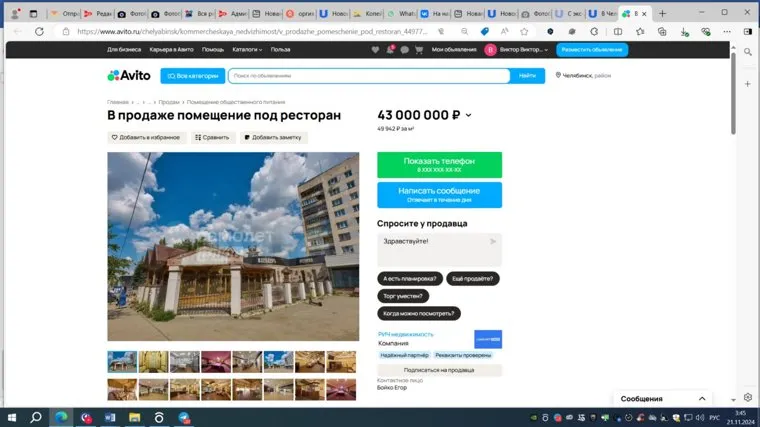Click 'Написать сообщение' blue button

439,194
